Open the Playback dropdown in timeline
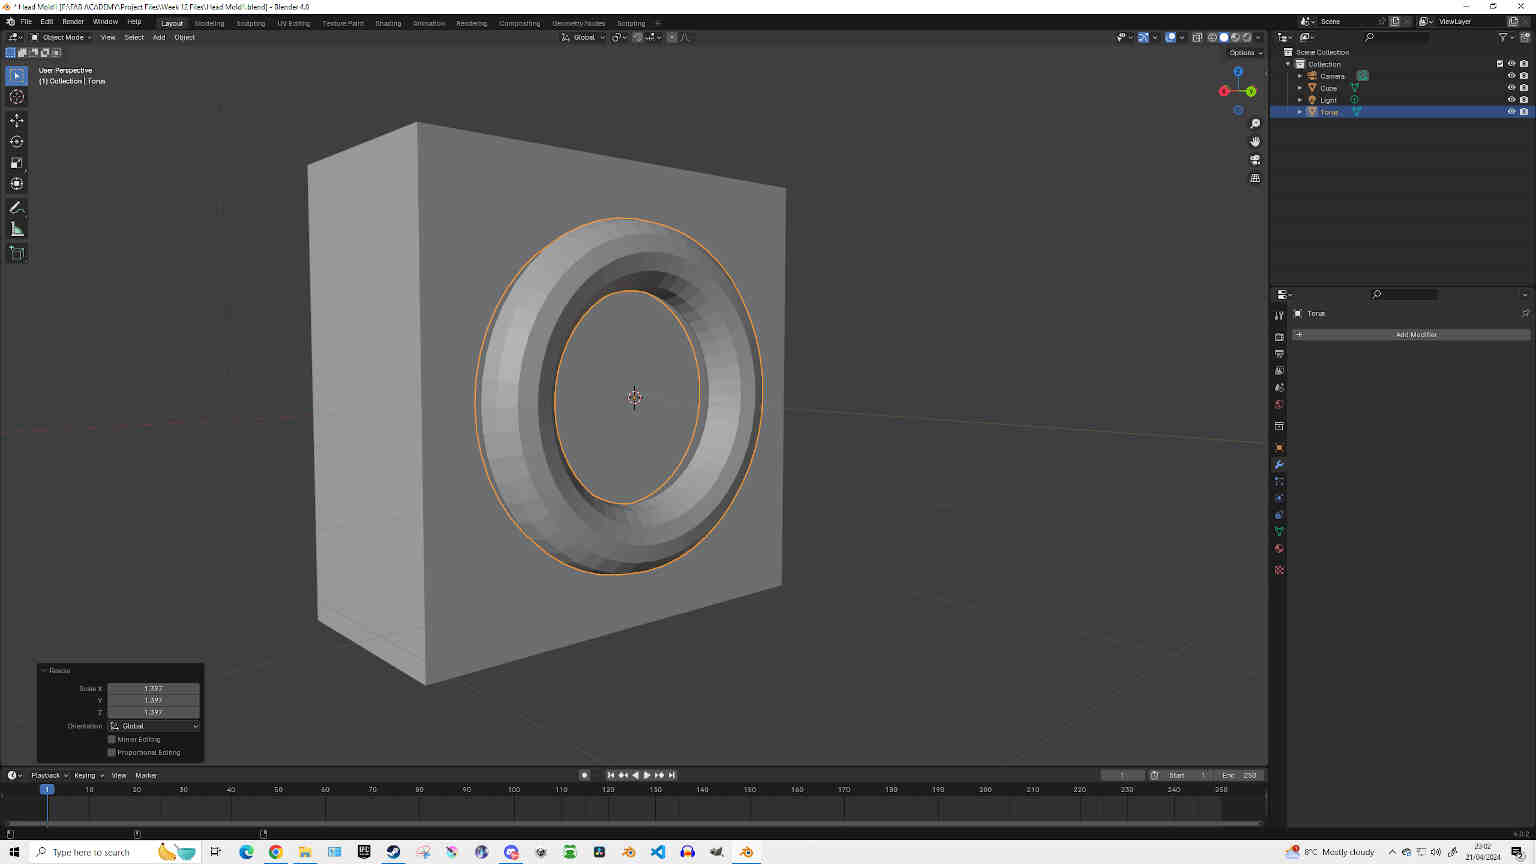 coord(49,775)
